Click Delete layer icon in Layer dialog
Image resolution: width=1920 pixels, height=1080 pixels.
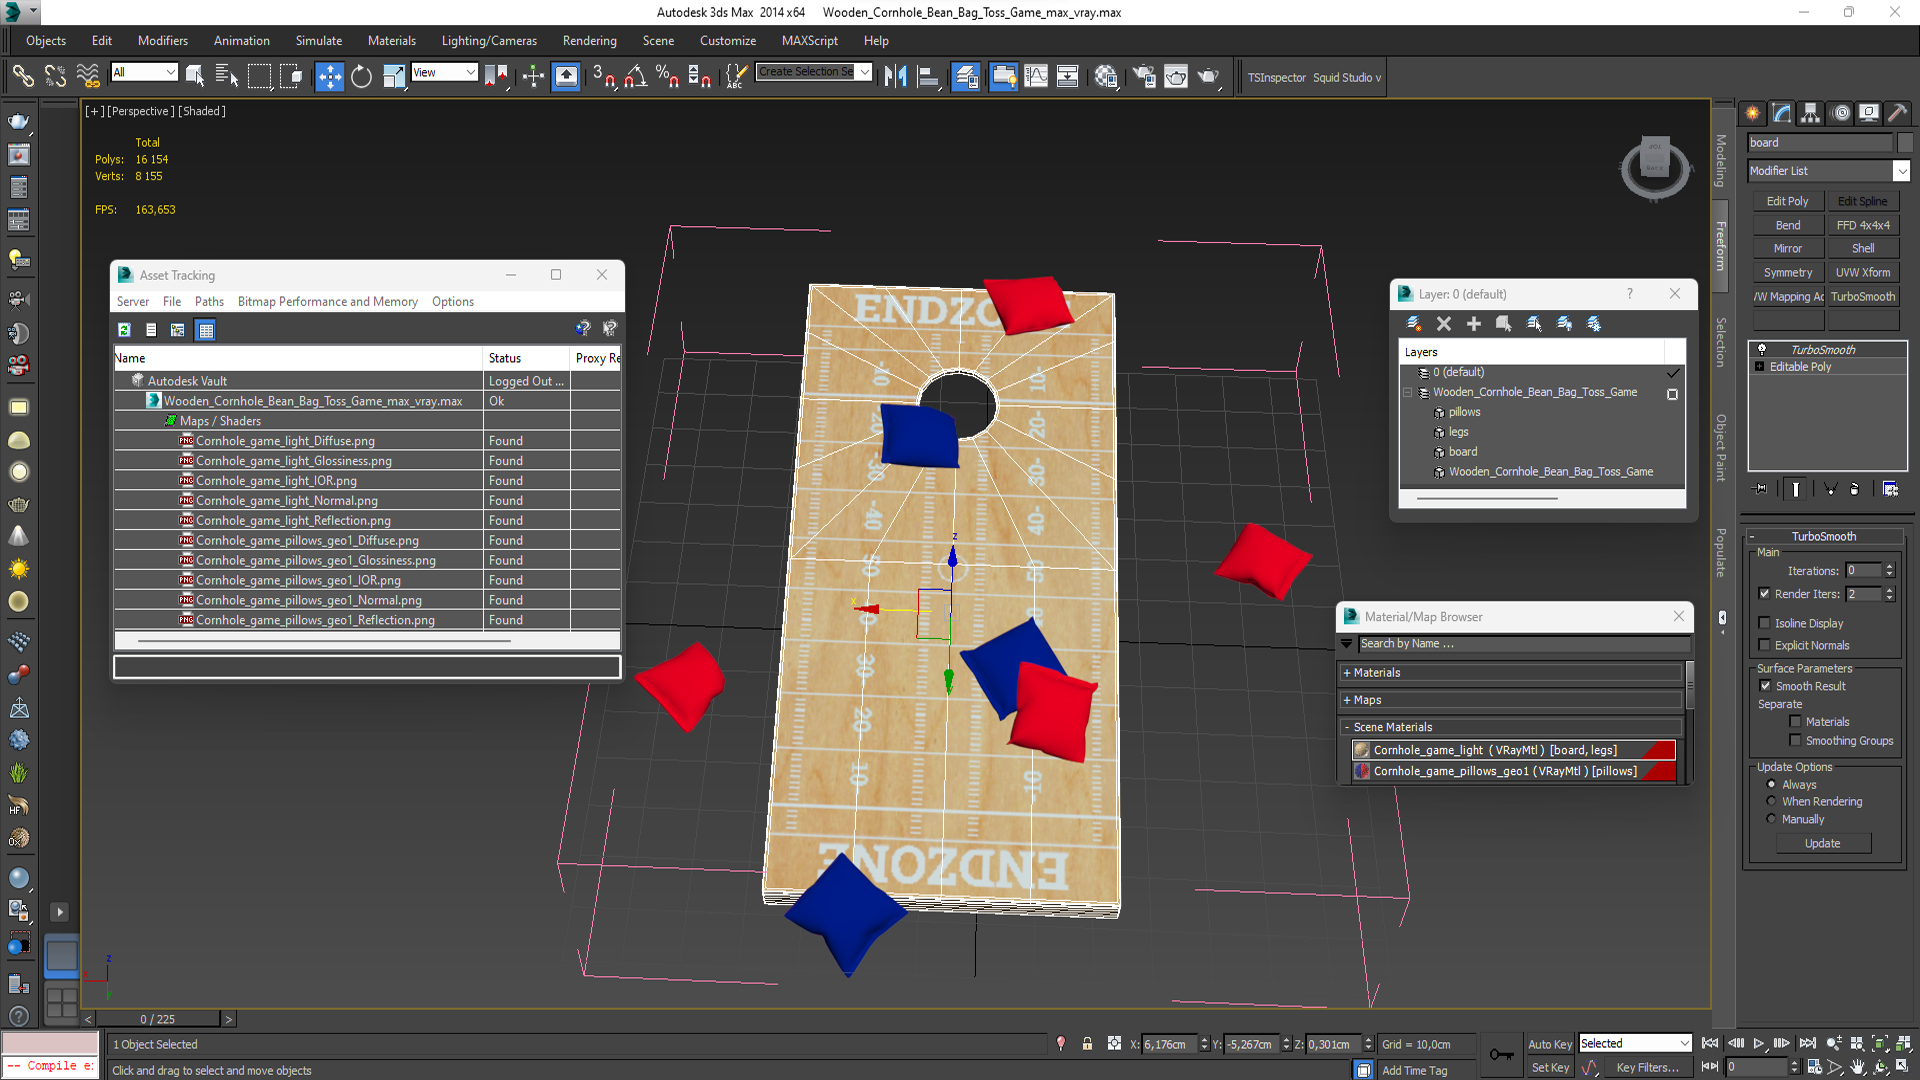(1443, 323)
